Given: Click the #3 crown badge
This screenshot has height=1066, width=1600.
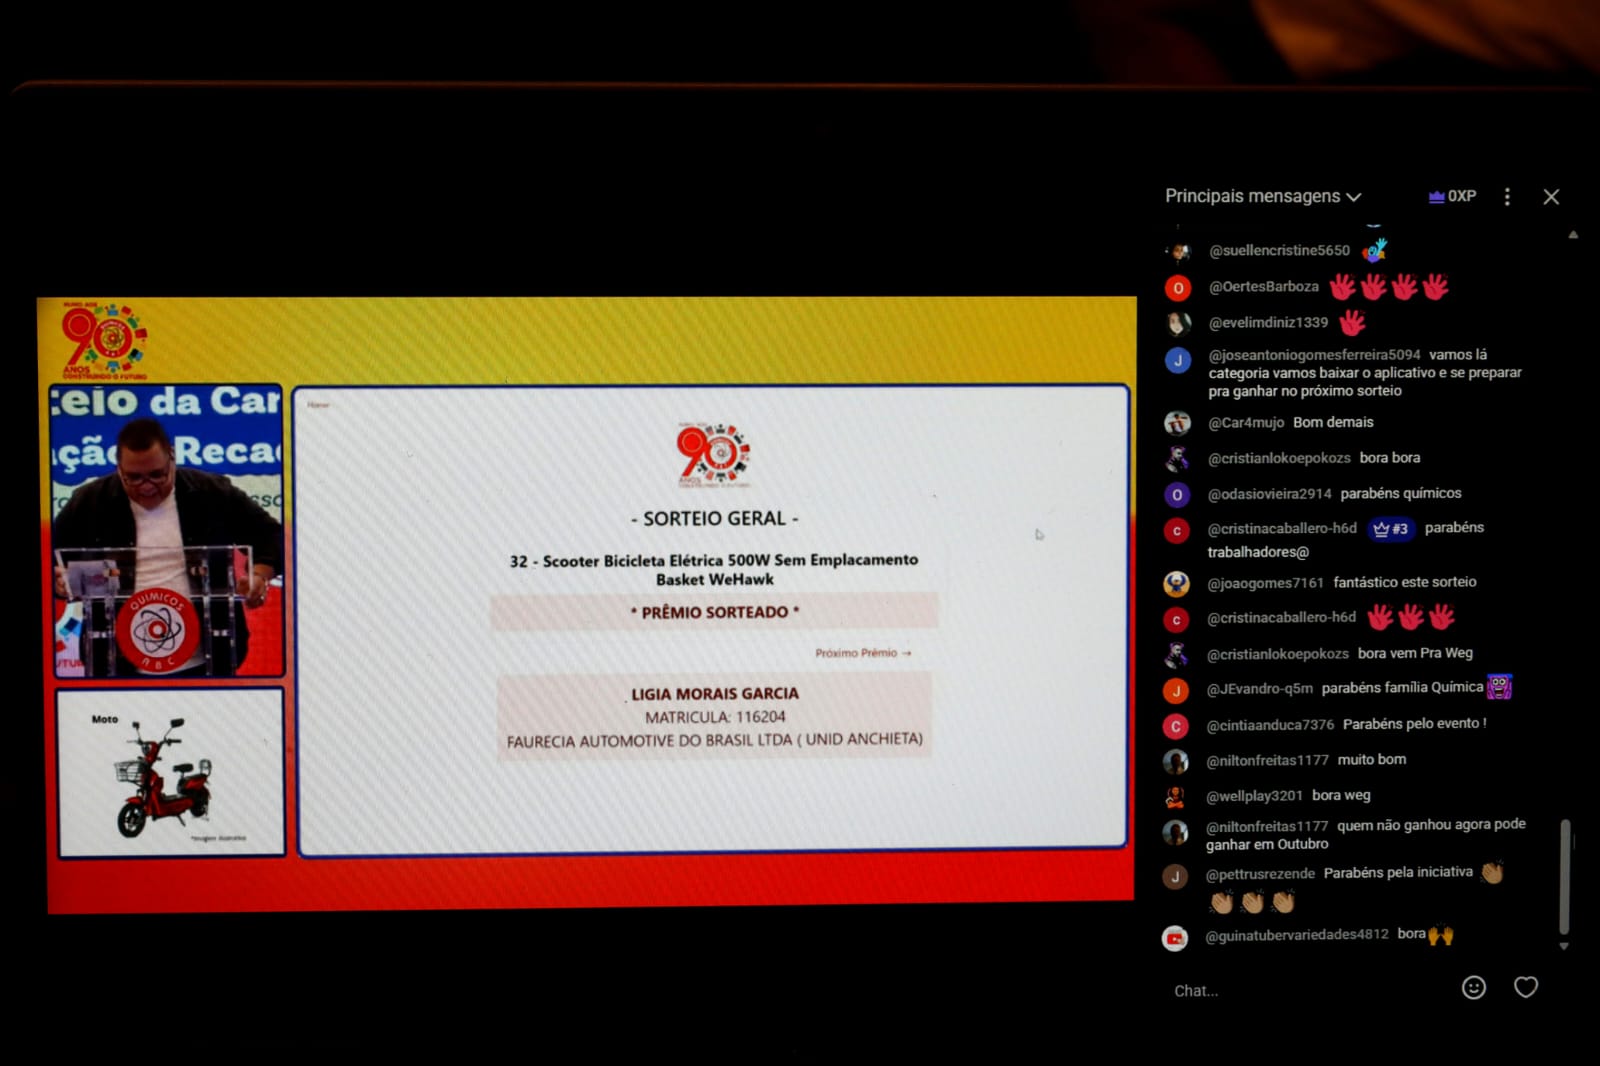Looking at the screenshot, I should (1391, 529).
